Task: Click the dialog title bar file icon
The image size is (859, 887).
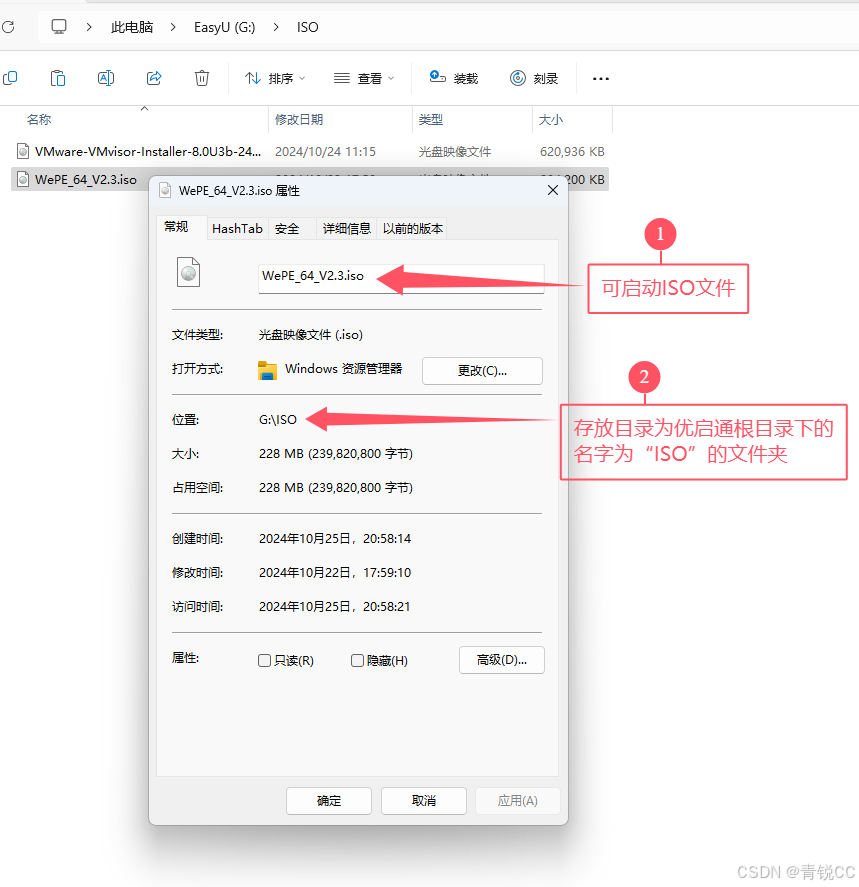Action: tap(165, 190)
